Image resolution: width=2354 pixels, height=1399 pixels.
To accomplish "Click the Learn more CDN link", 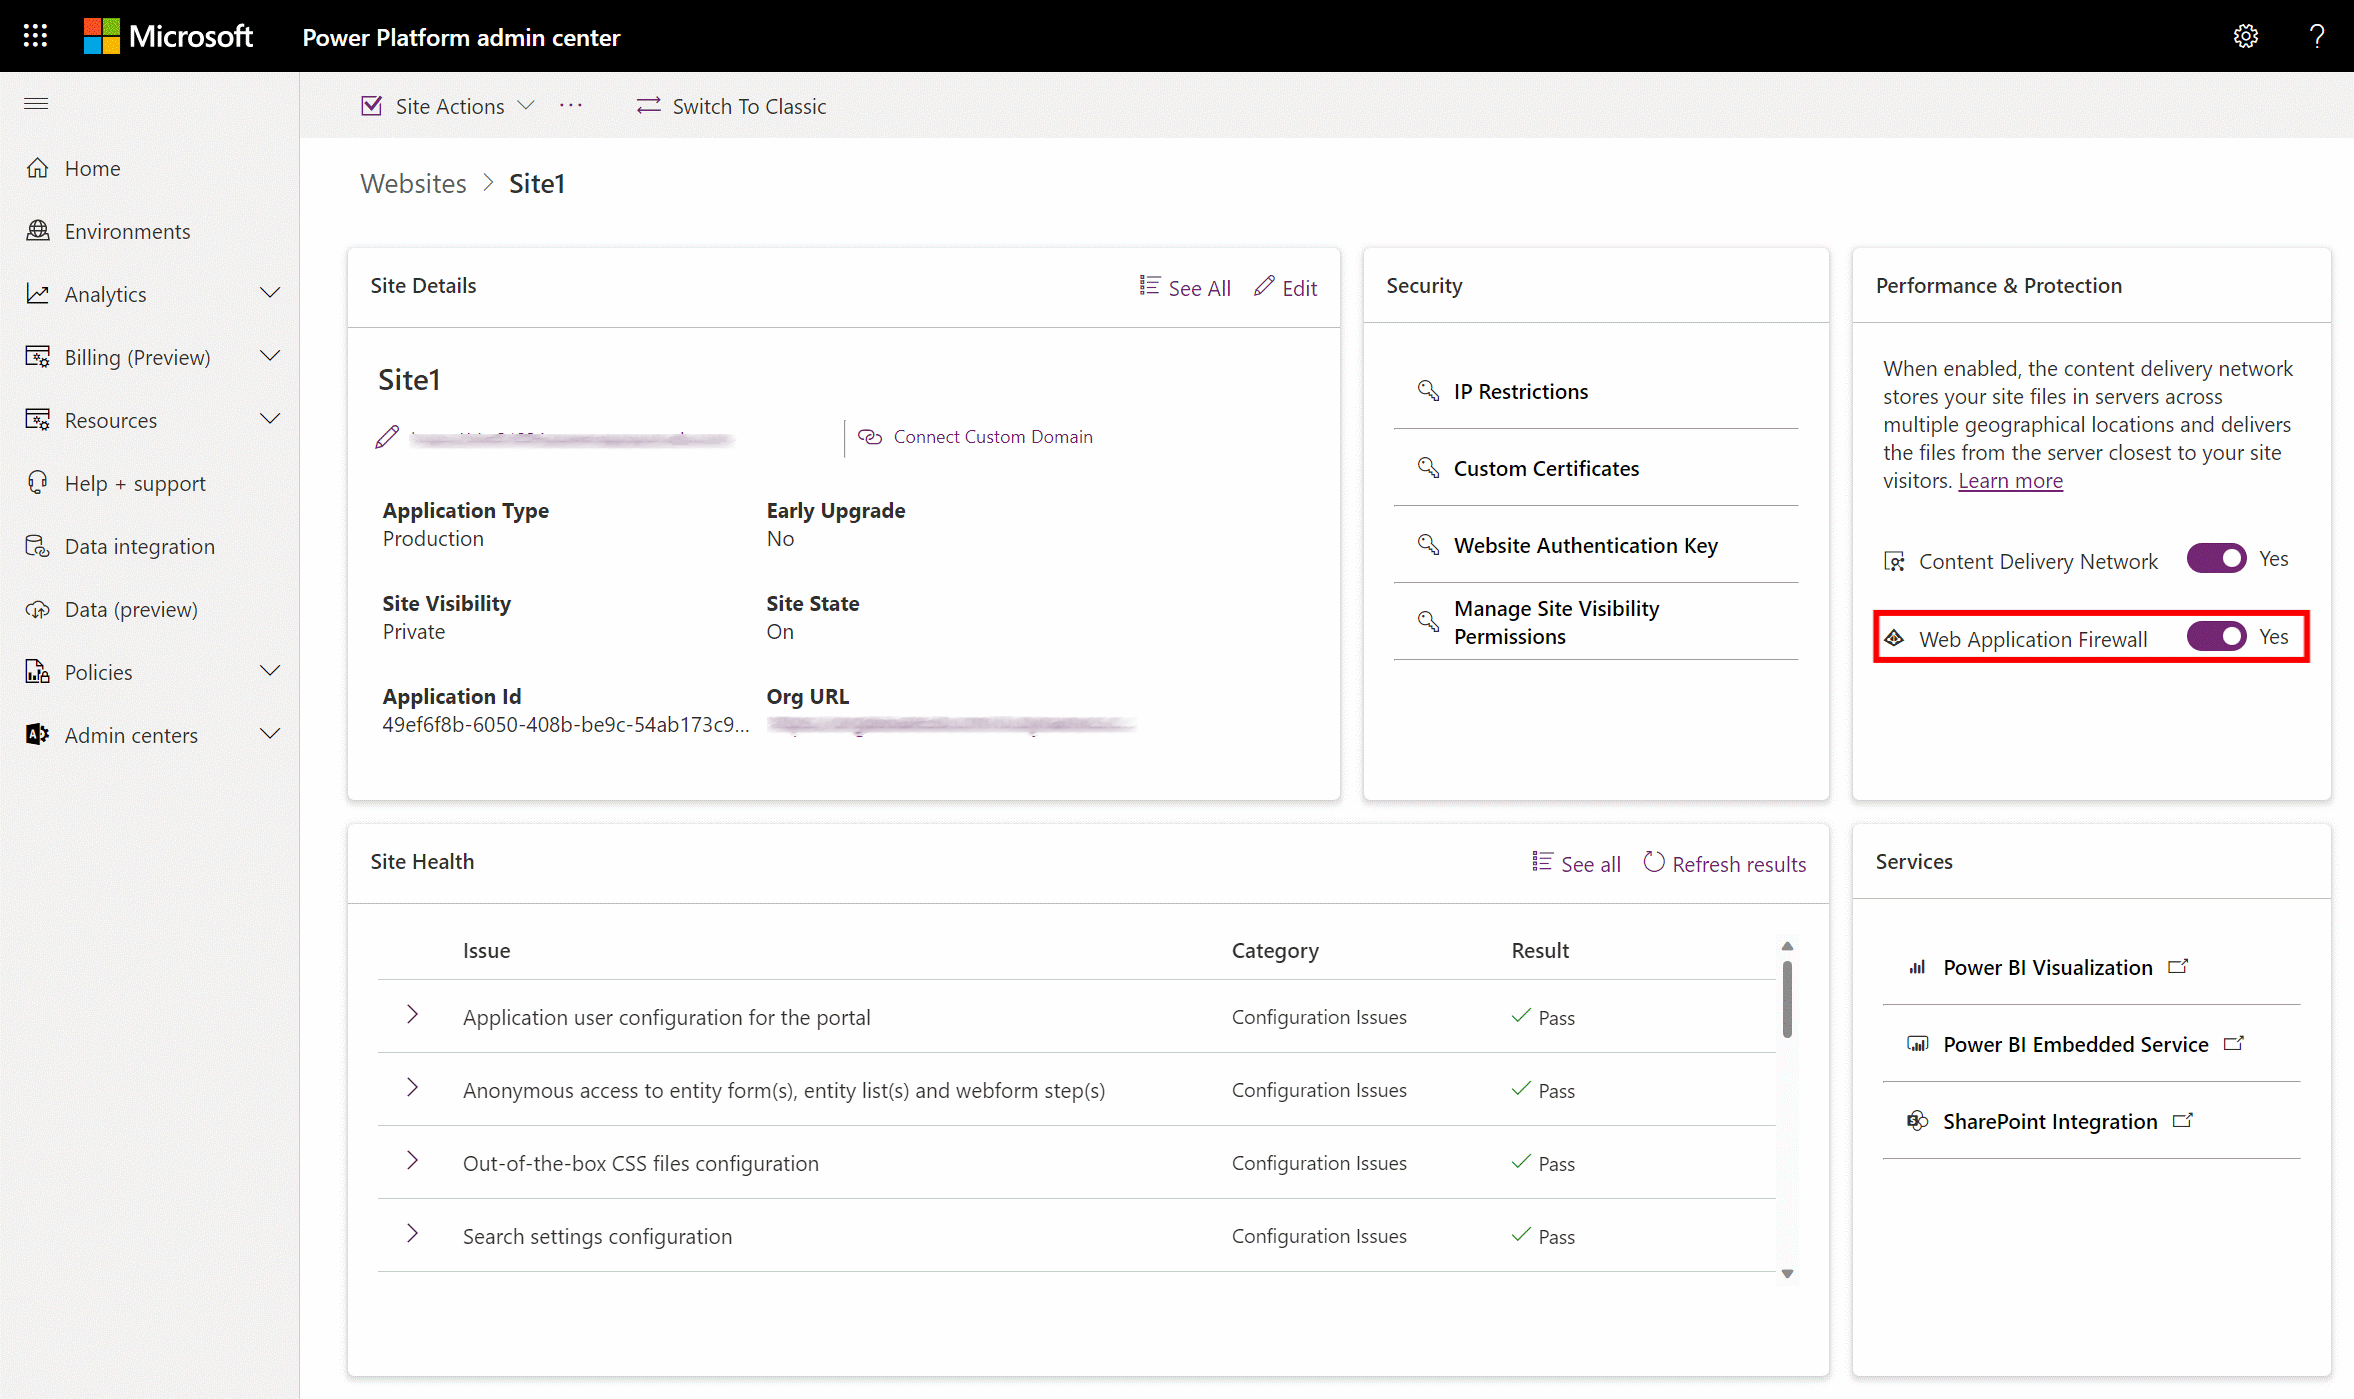I will 2009,481.
